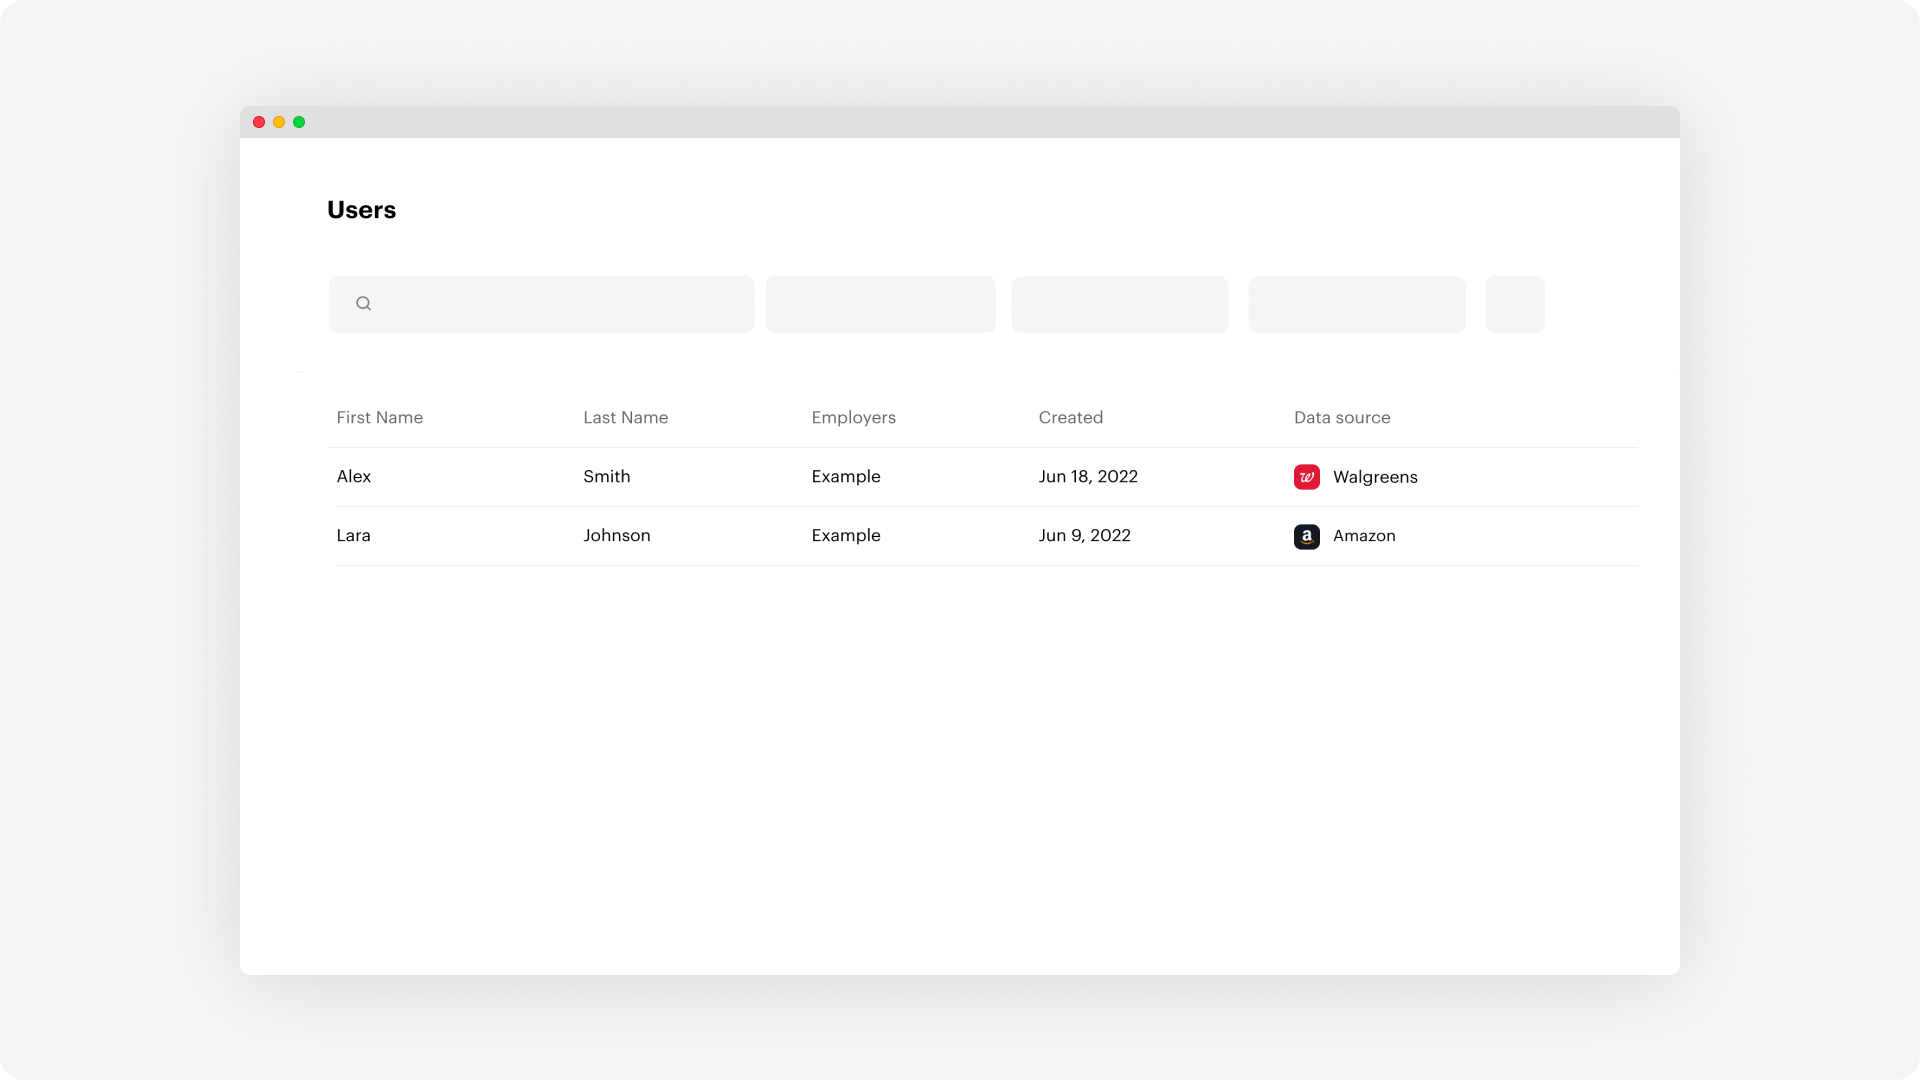Click the Amazon logo icon
This screenshot has height=1080, width=1920.
1306,536
